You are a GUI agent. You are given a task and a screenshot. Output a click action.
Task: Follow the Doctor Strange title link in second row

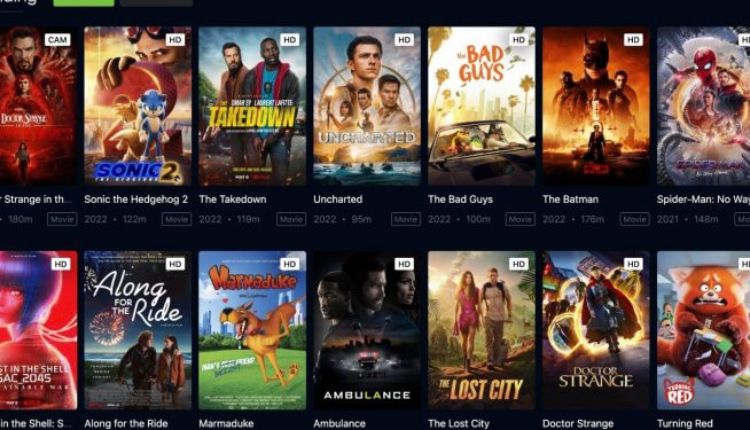[x=578, y=424]
